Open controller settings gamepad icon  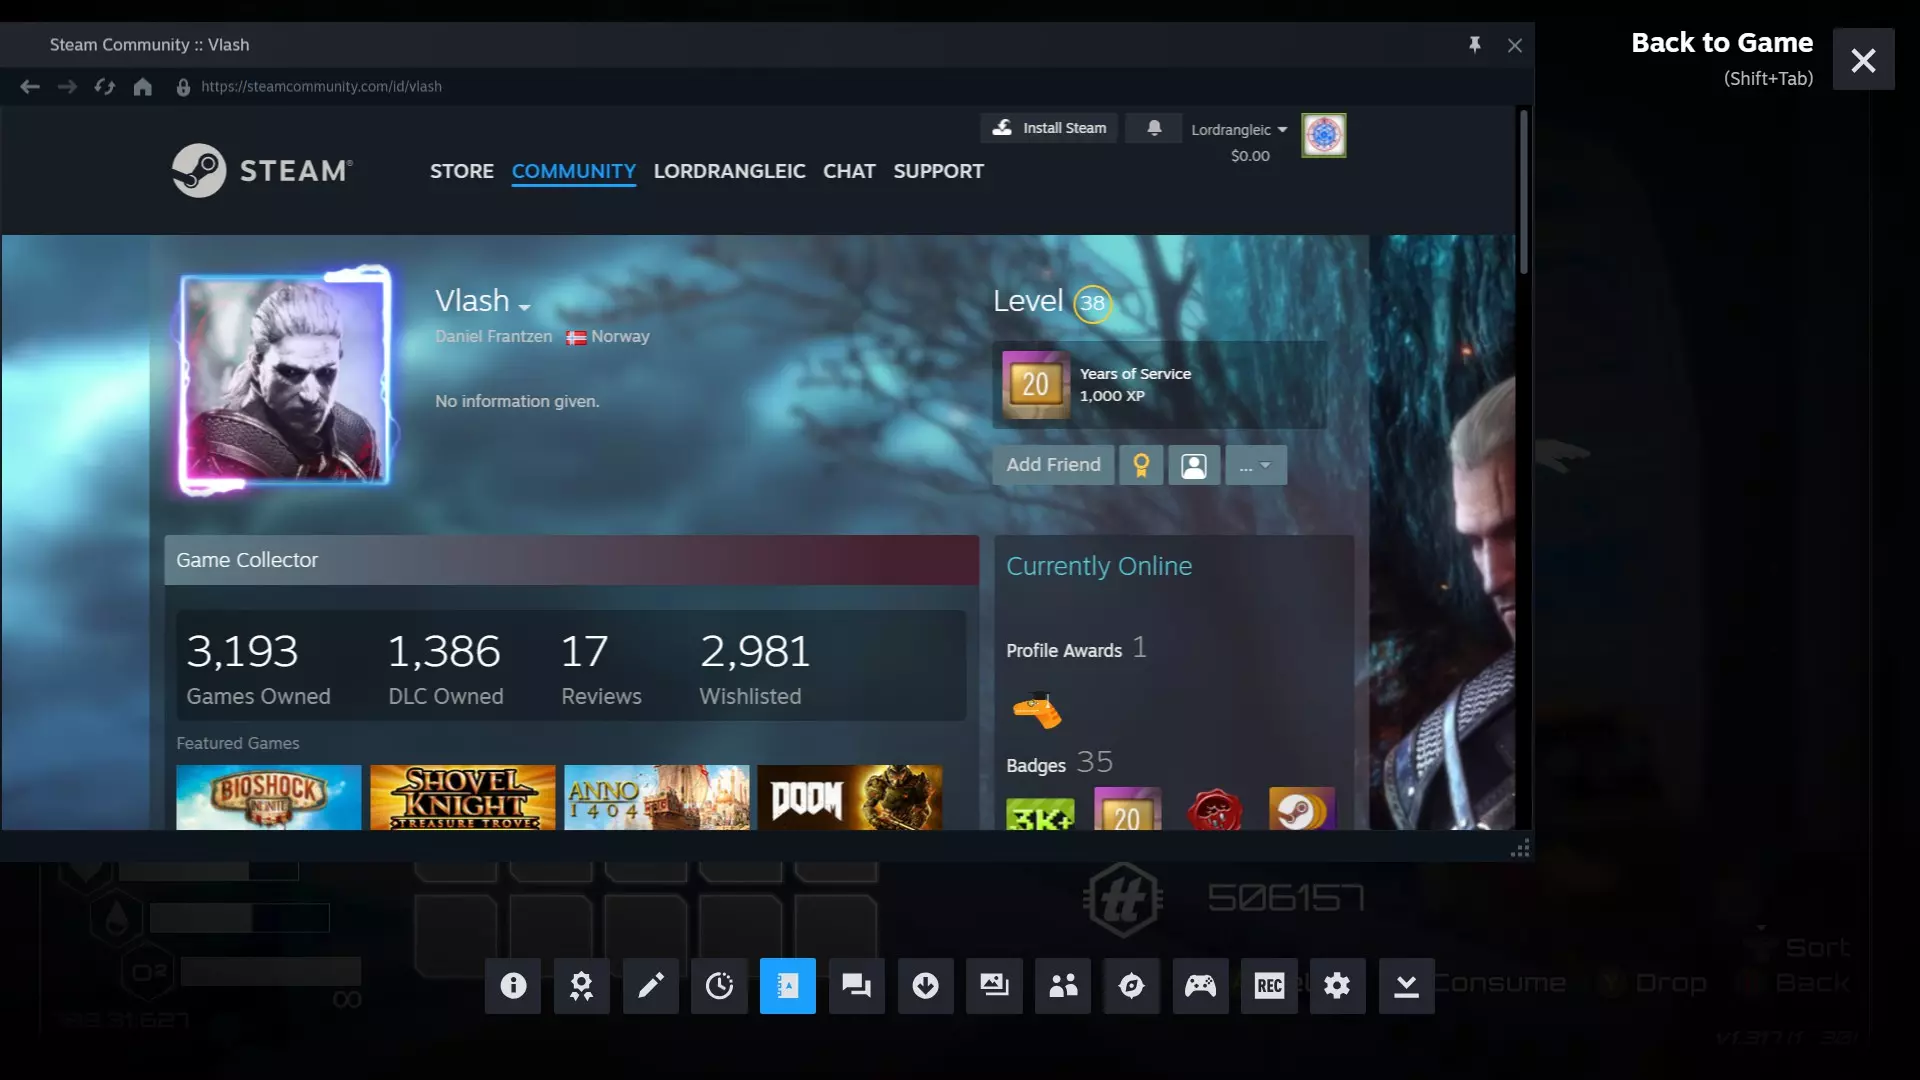coord(1200,986)
